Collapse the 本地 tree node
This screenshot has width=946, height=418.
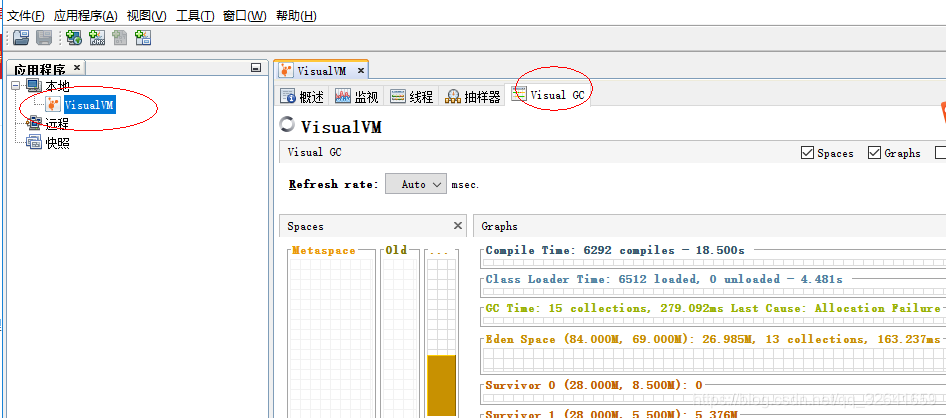[x=16, y=86]
